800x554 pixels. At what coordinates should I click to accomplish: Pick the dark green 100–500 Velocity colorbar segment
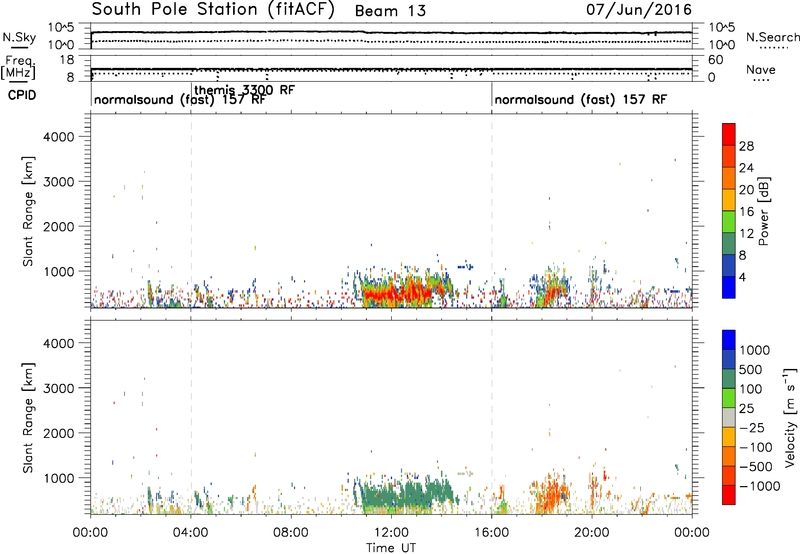(x=729, y=379)
